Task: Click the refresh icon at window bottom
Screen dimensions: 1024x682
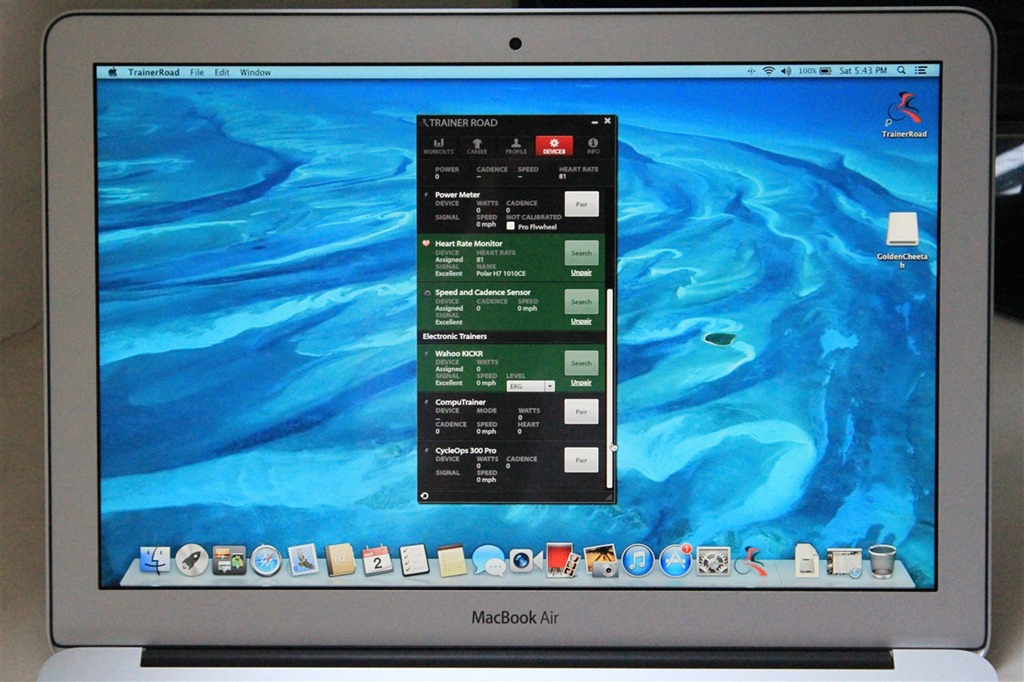Action: coord(424,496)
